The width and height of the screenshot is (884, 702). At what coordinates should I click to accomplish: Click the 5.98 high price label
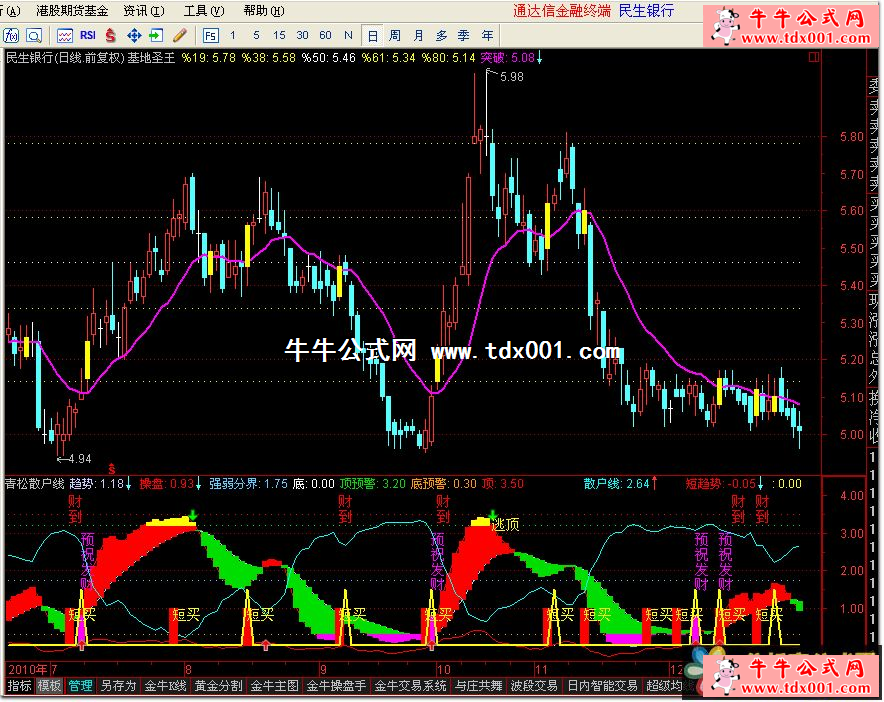click(512, 77)
